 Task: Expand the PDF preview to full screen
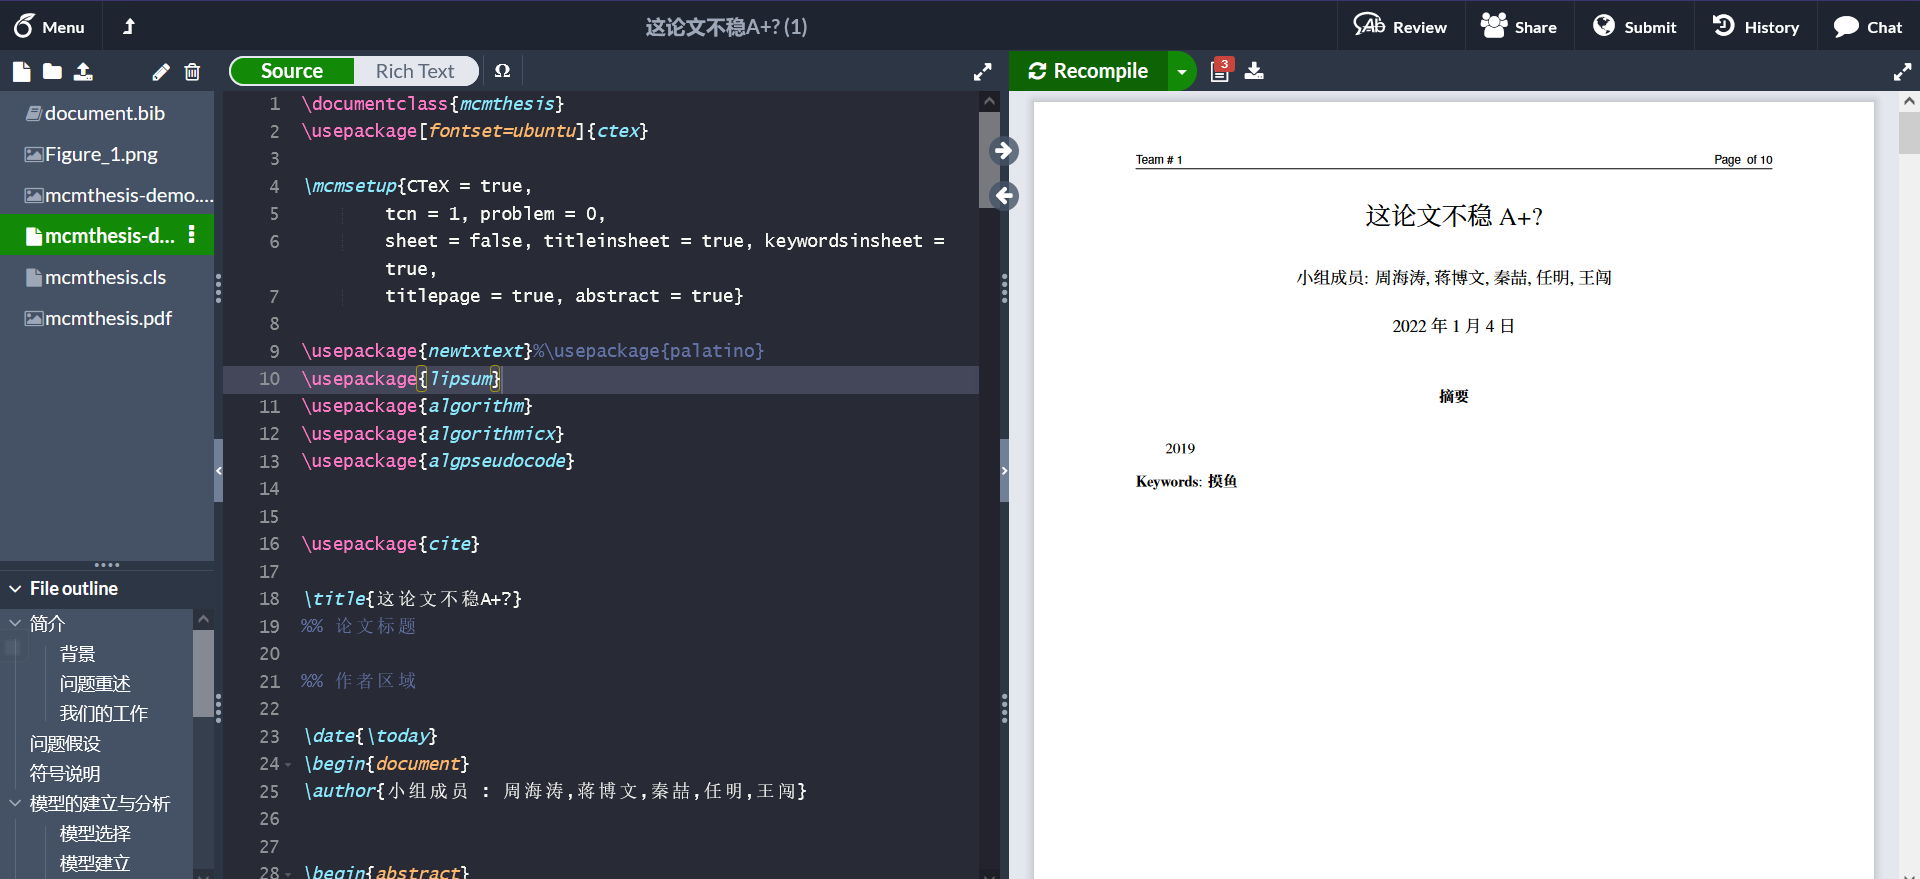1902,72
